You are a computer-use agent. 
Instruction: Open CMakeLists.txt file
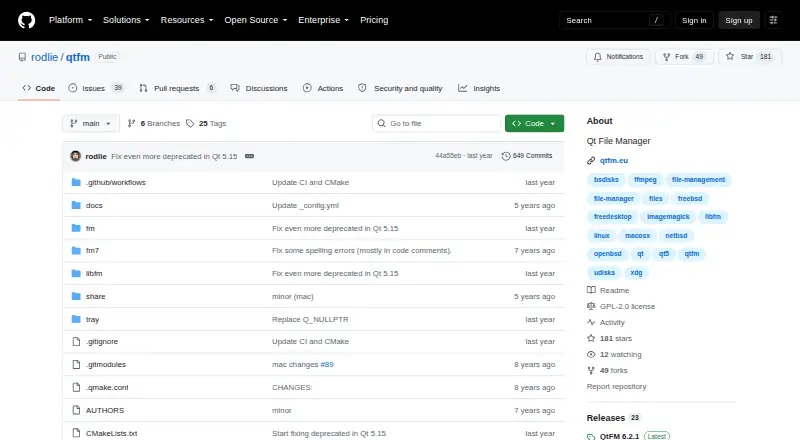click(x=111, y=433)
